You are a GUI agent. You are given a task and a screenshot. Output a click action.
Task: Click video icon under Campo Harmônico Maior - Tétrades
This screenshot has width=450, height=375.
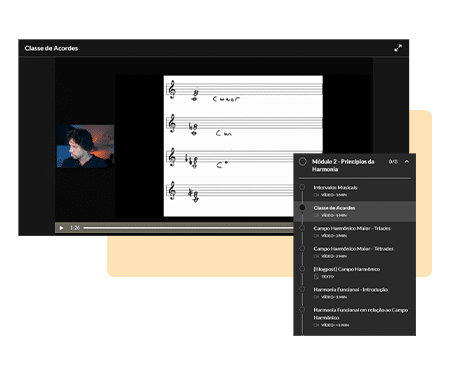(x=316, y=256)
